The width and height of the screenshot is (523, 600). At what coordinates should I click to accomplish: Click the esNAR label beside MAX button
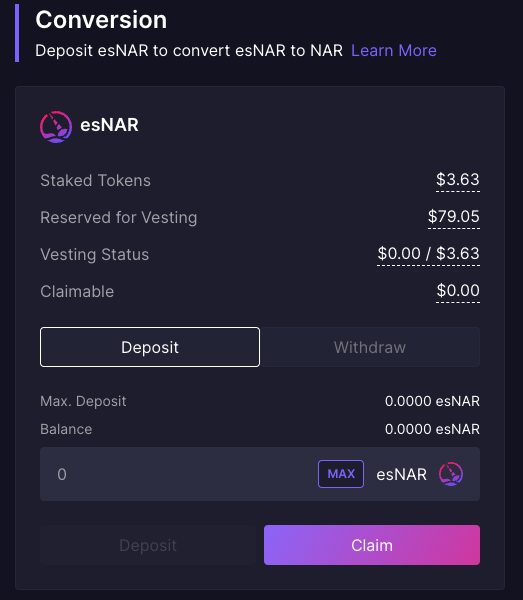click(401, 474)
